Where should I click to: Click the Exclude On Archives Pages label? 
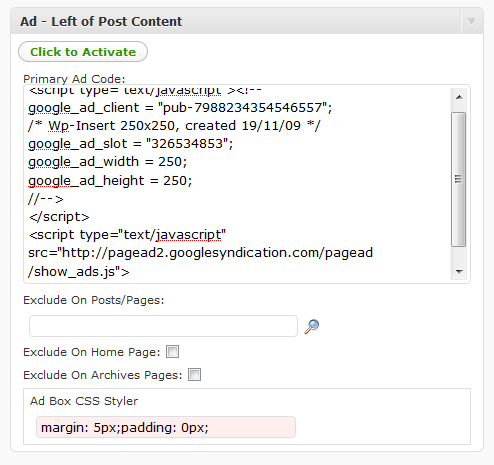click(x=103, y=375)
